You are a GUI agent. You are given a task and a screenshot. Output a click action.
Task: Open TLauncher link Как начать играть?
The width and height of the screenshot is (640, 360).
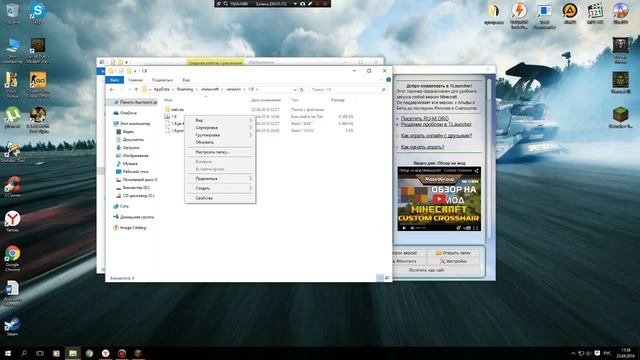point(422,147)
